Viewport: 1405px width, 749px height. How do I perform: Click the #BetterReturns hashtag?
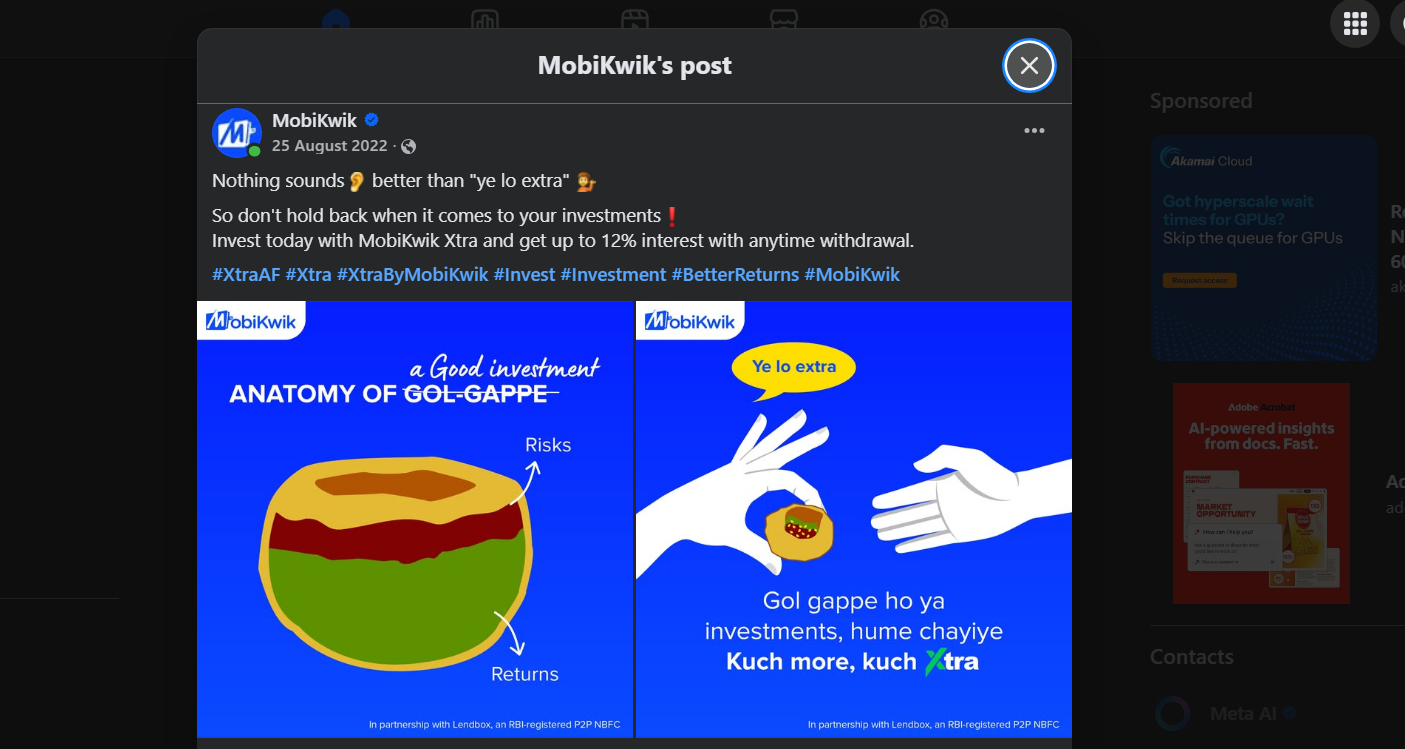click(x=737, y=274)
